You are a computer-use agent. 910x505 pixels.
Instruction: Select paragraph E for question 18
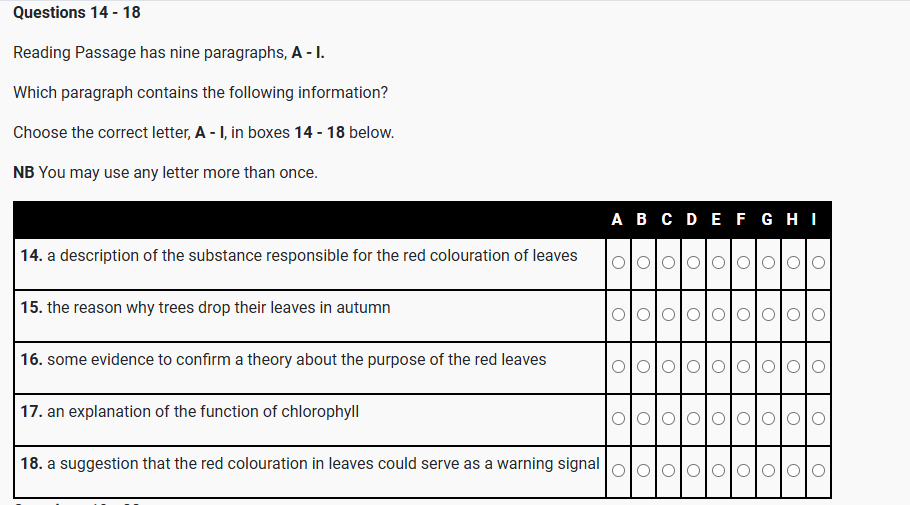coord(718,471)
